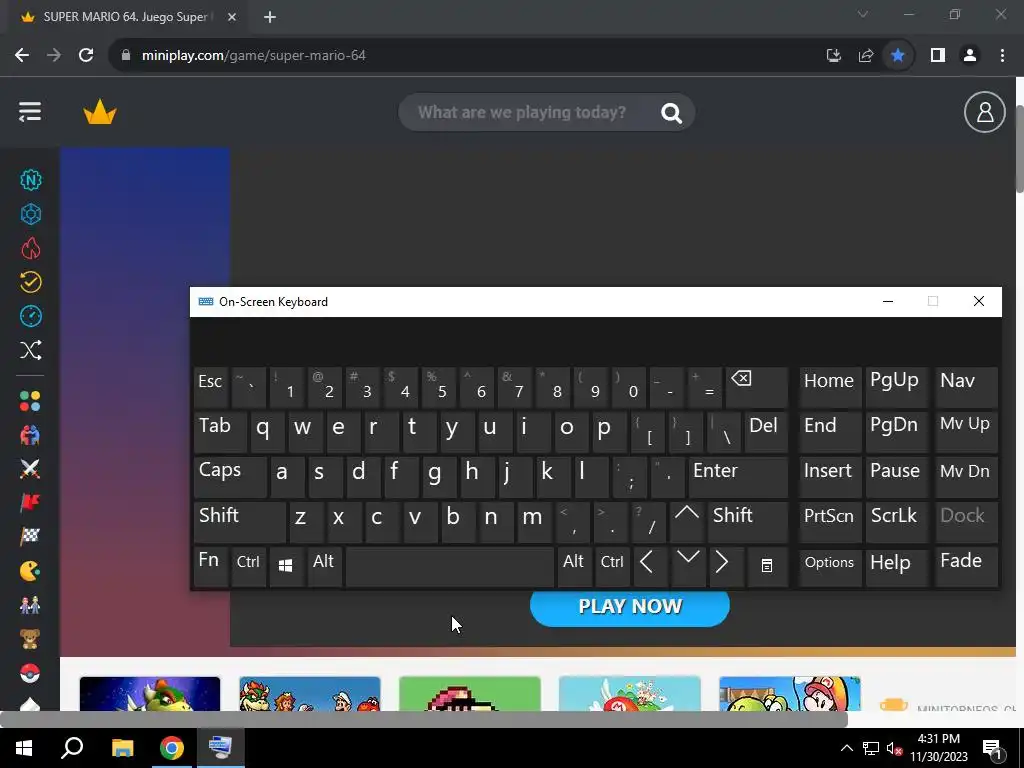Click the two people hugging category icon
The width and height of the screenshot is (1024, 768).
click(30, 435)
